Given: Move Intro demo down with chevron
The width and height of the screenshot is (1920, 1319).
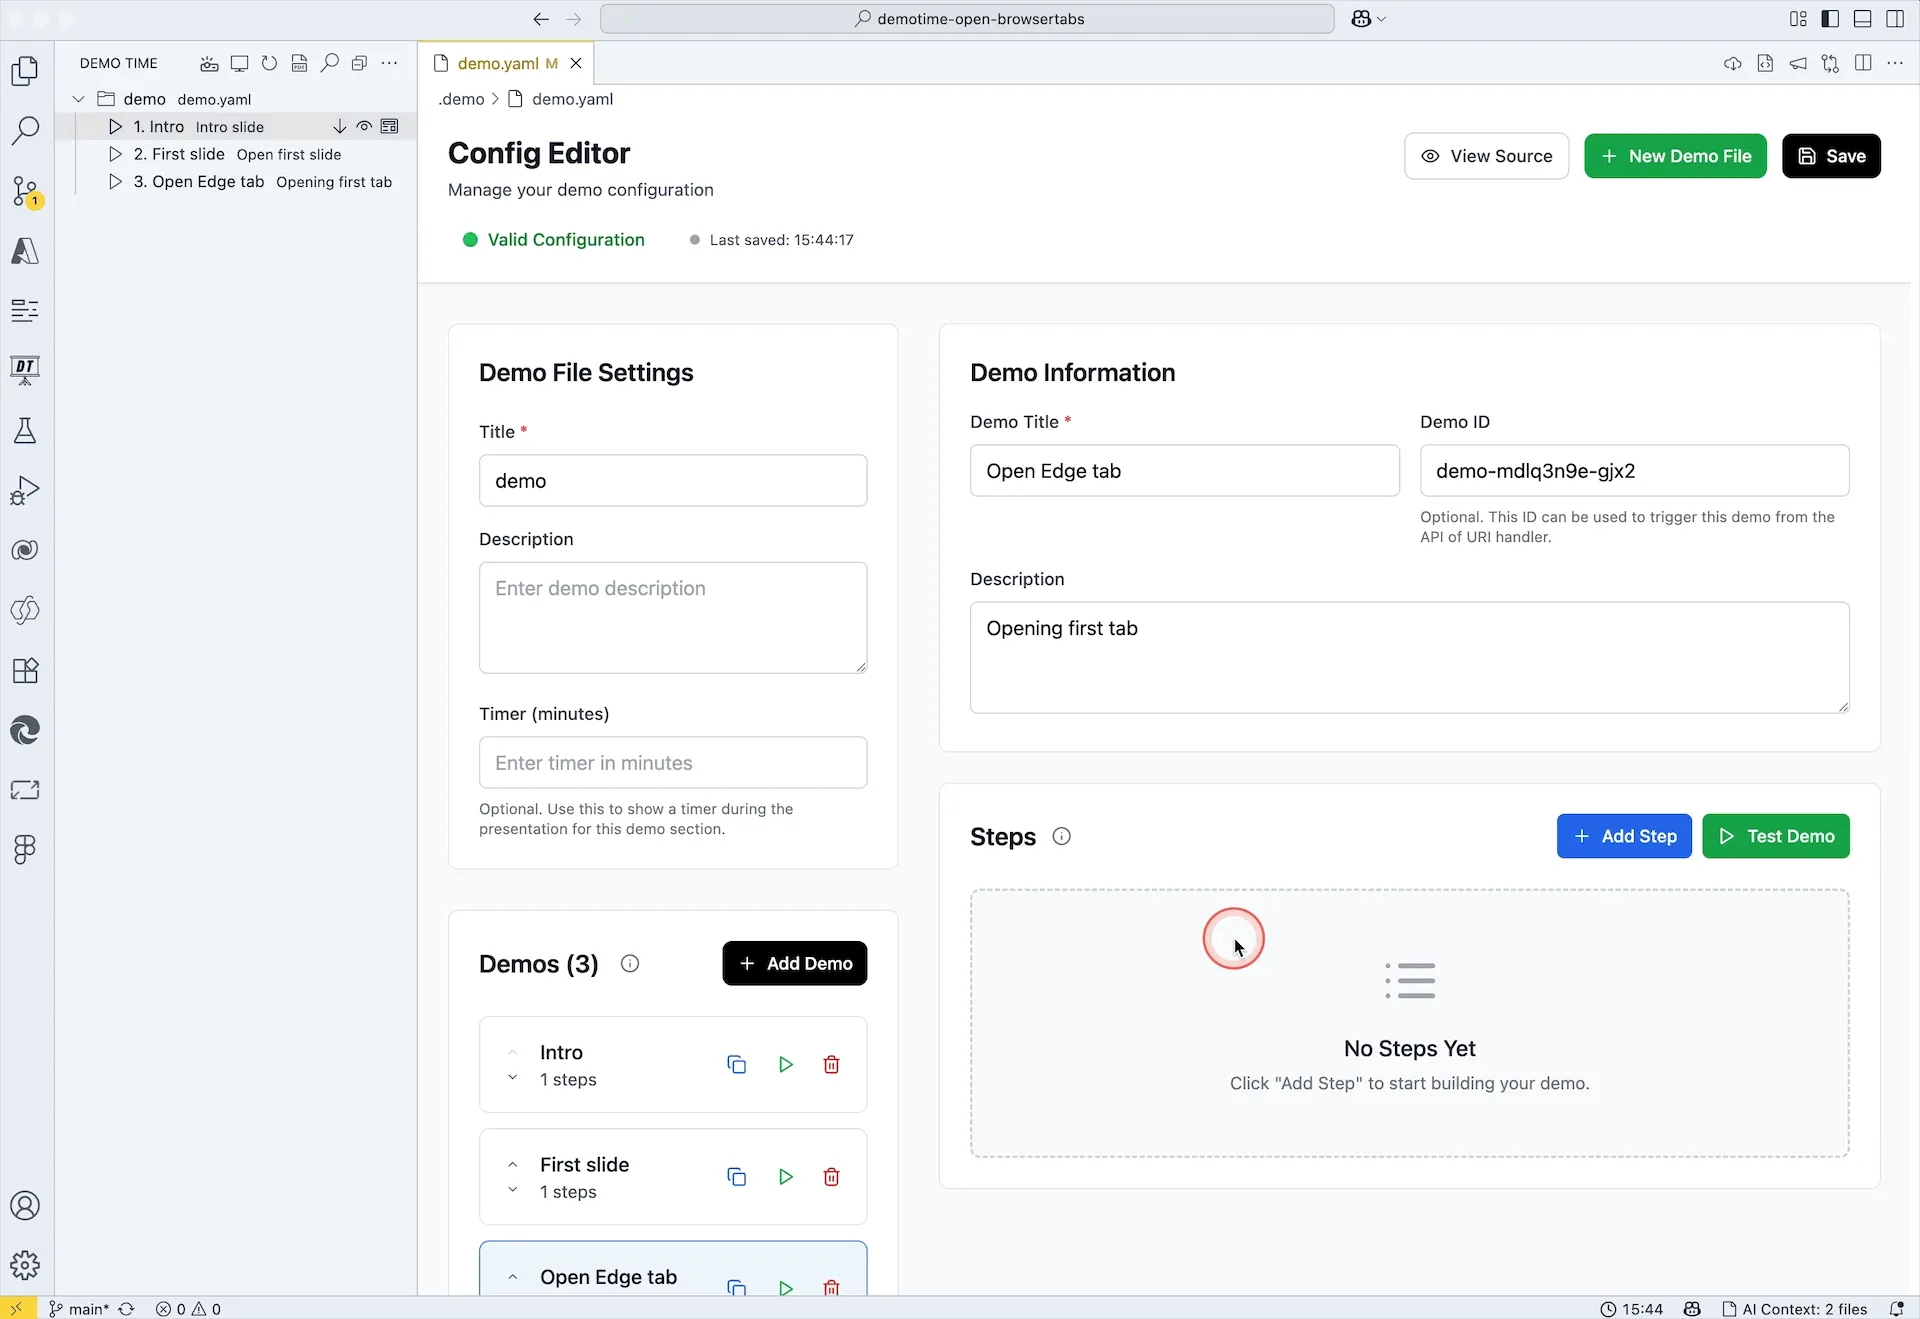Looking at the screenshot, I should click(x=512, y=1078).
